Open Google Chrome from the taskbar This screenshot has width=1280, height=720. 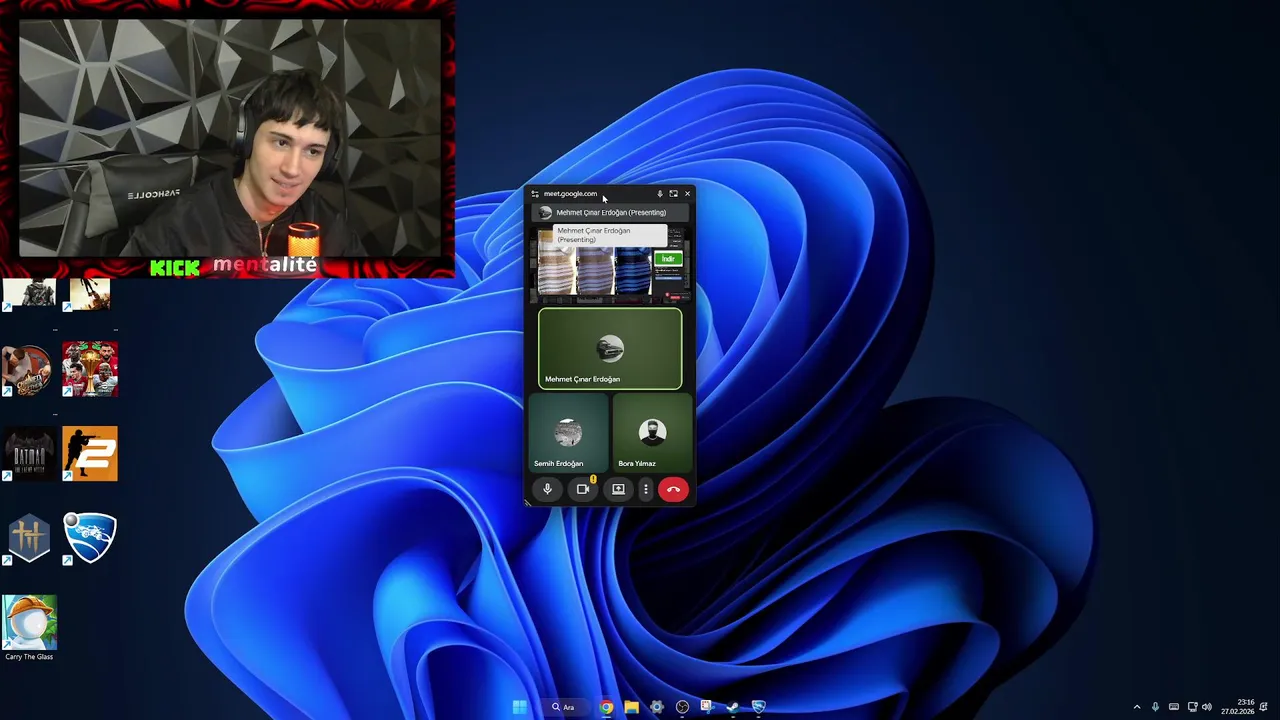pos(606,707)
